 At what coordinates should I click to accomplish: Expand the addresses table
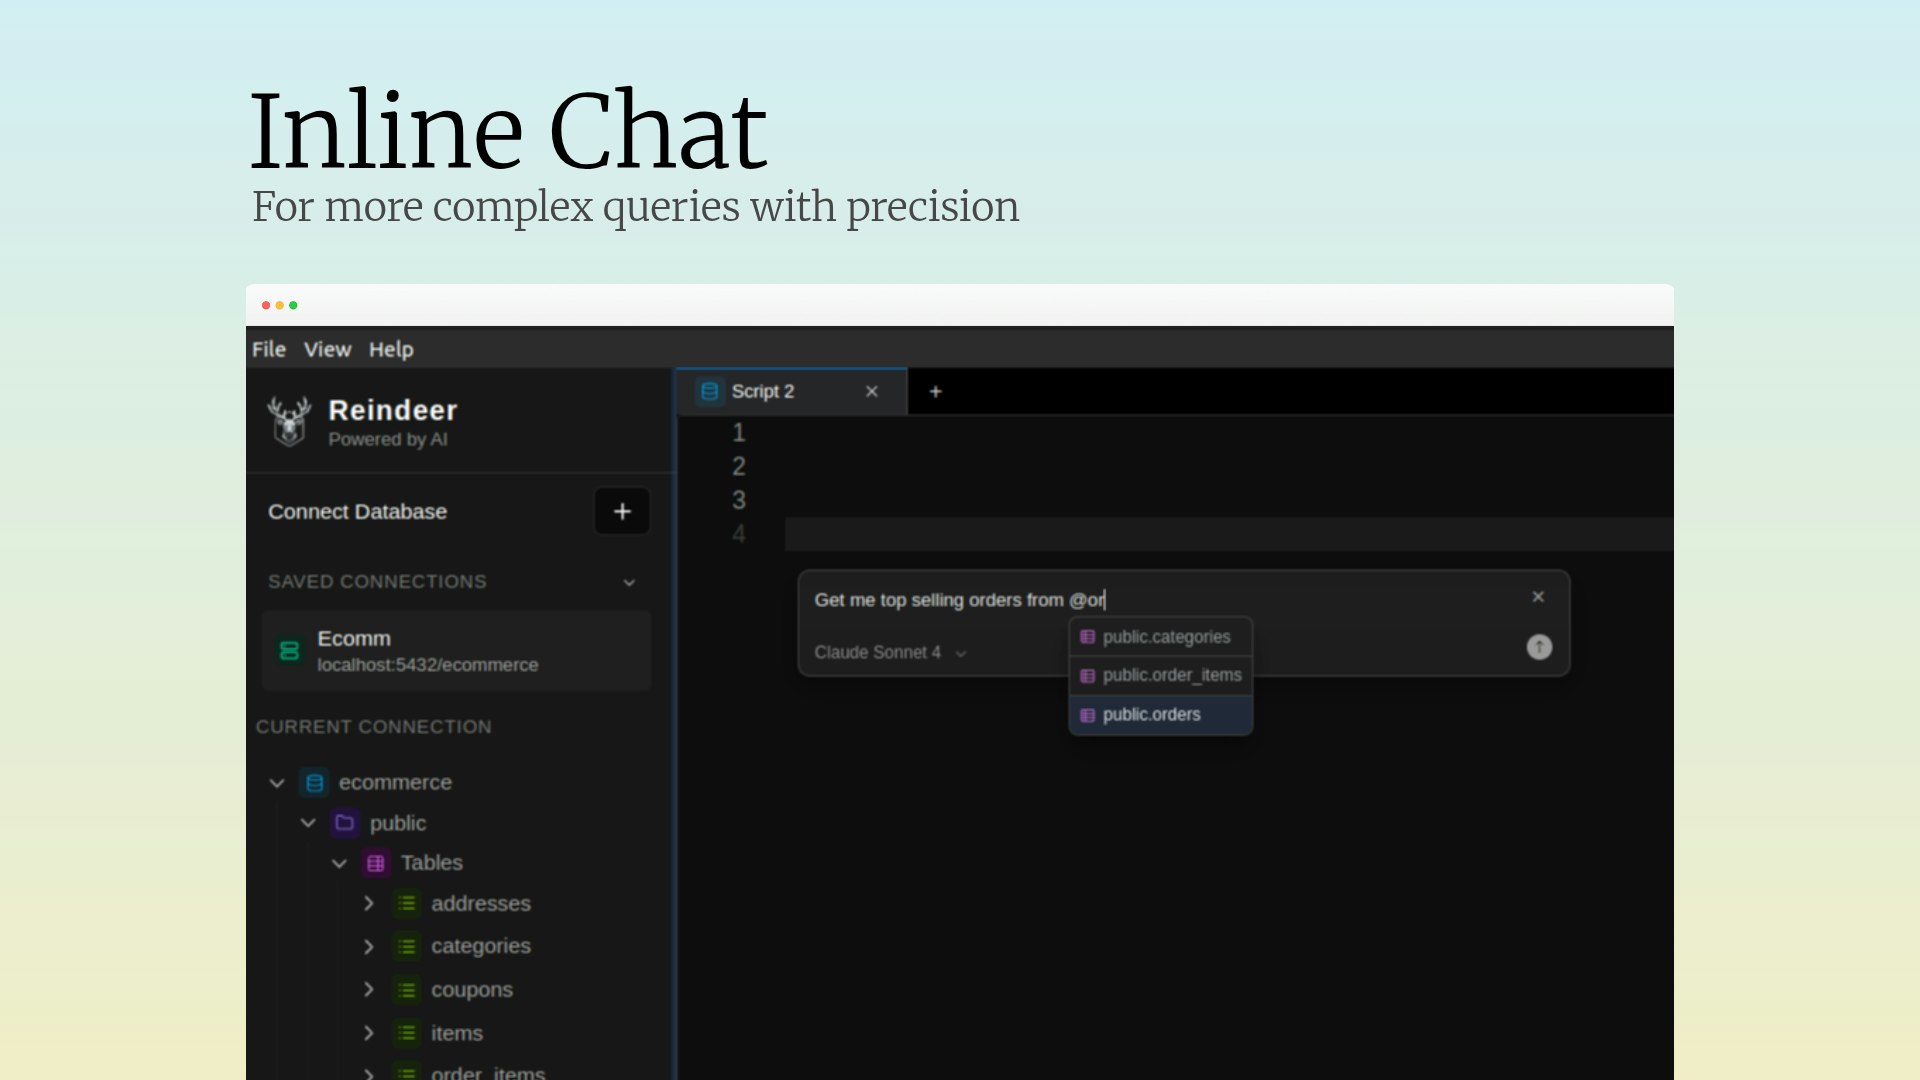tap(368, 904)
